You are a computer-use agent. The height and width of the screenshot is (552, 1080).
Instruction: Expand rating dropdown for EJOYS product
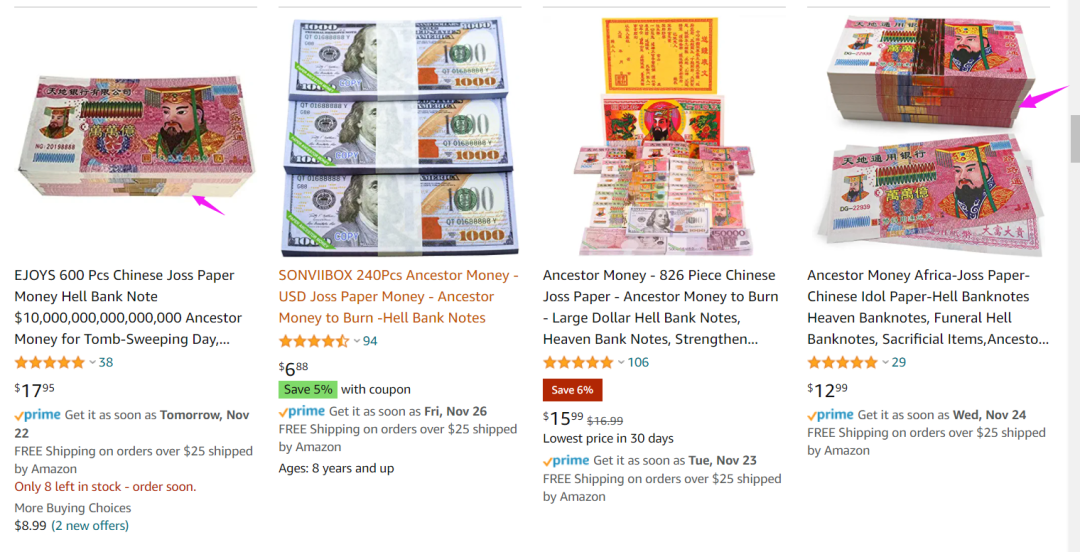click(92, 362)
